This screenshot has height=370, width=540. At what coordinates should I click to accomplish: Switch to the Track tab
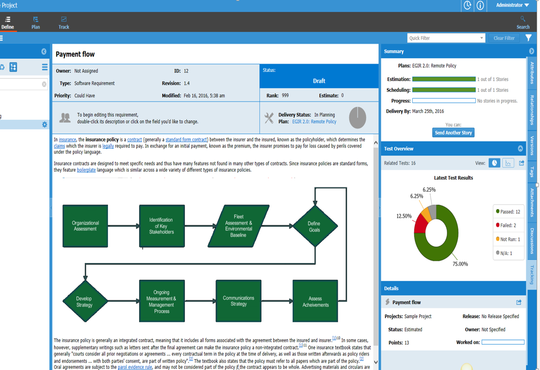64,22
